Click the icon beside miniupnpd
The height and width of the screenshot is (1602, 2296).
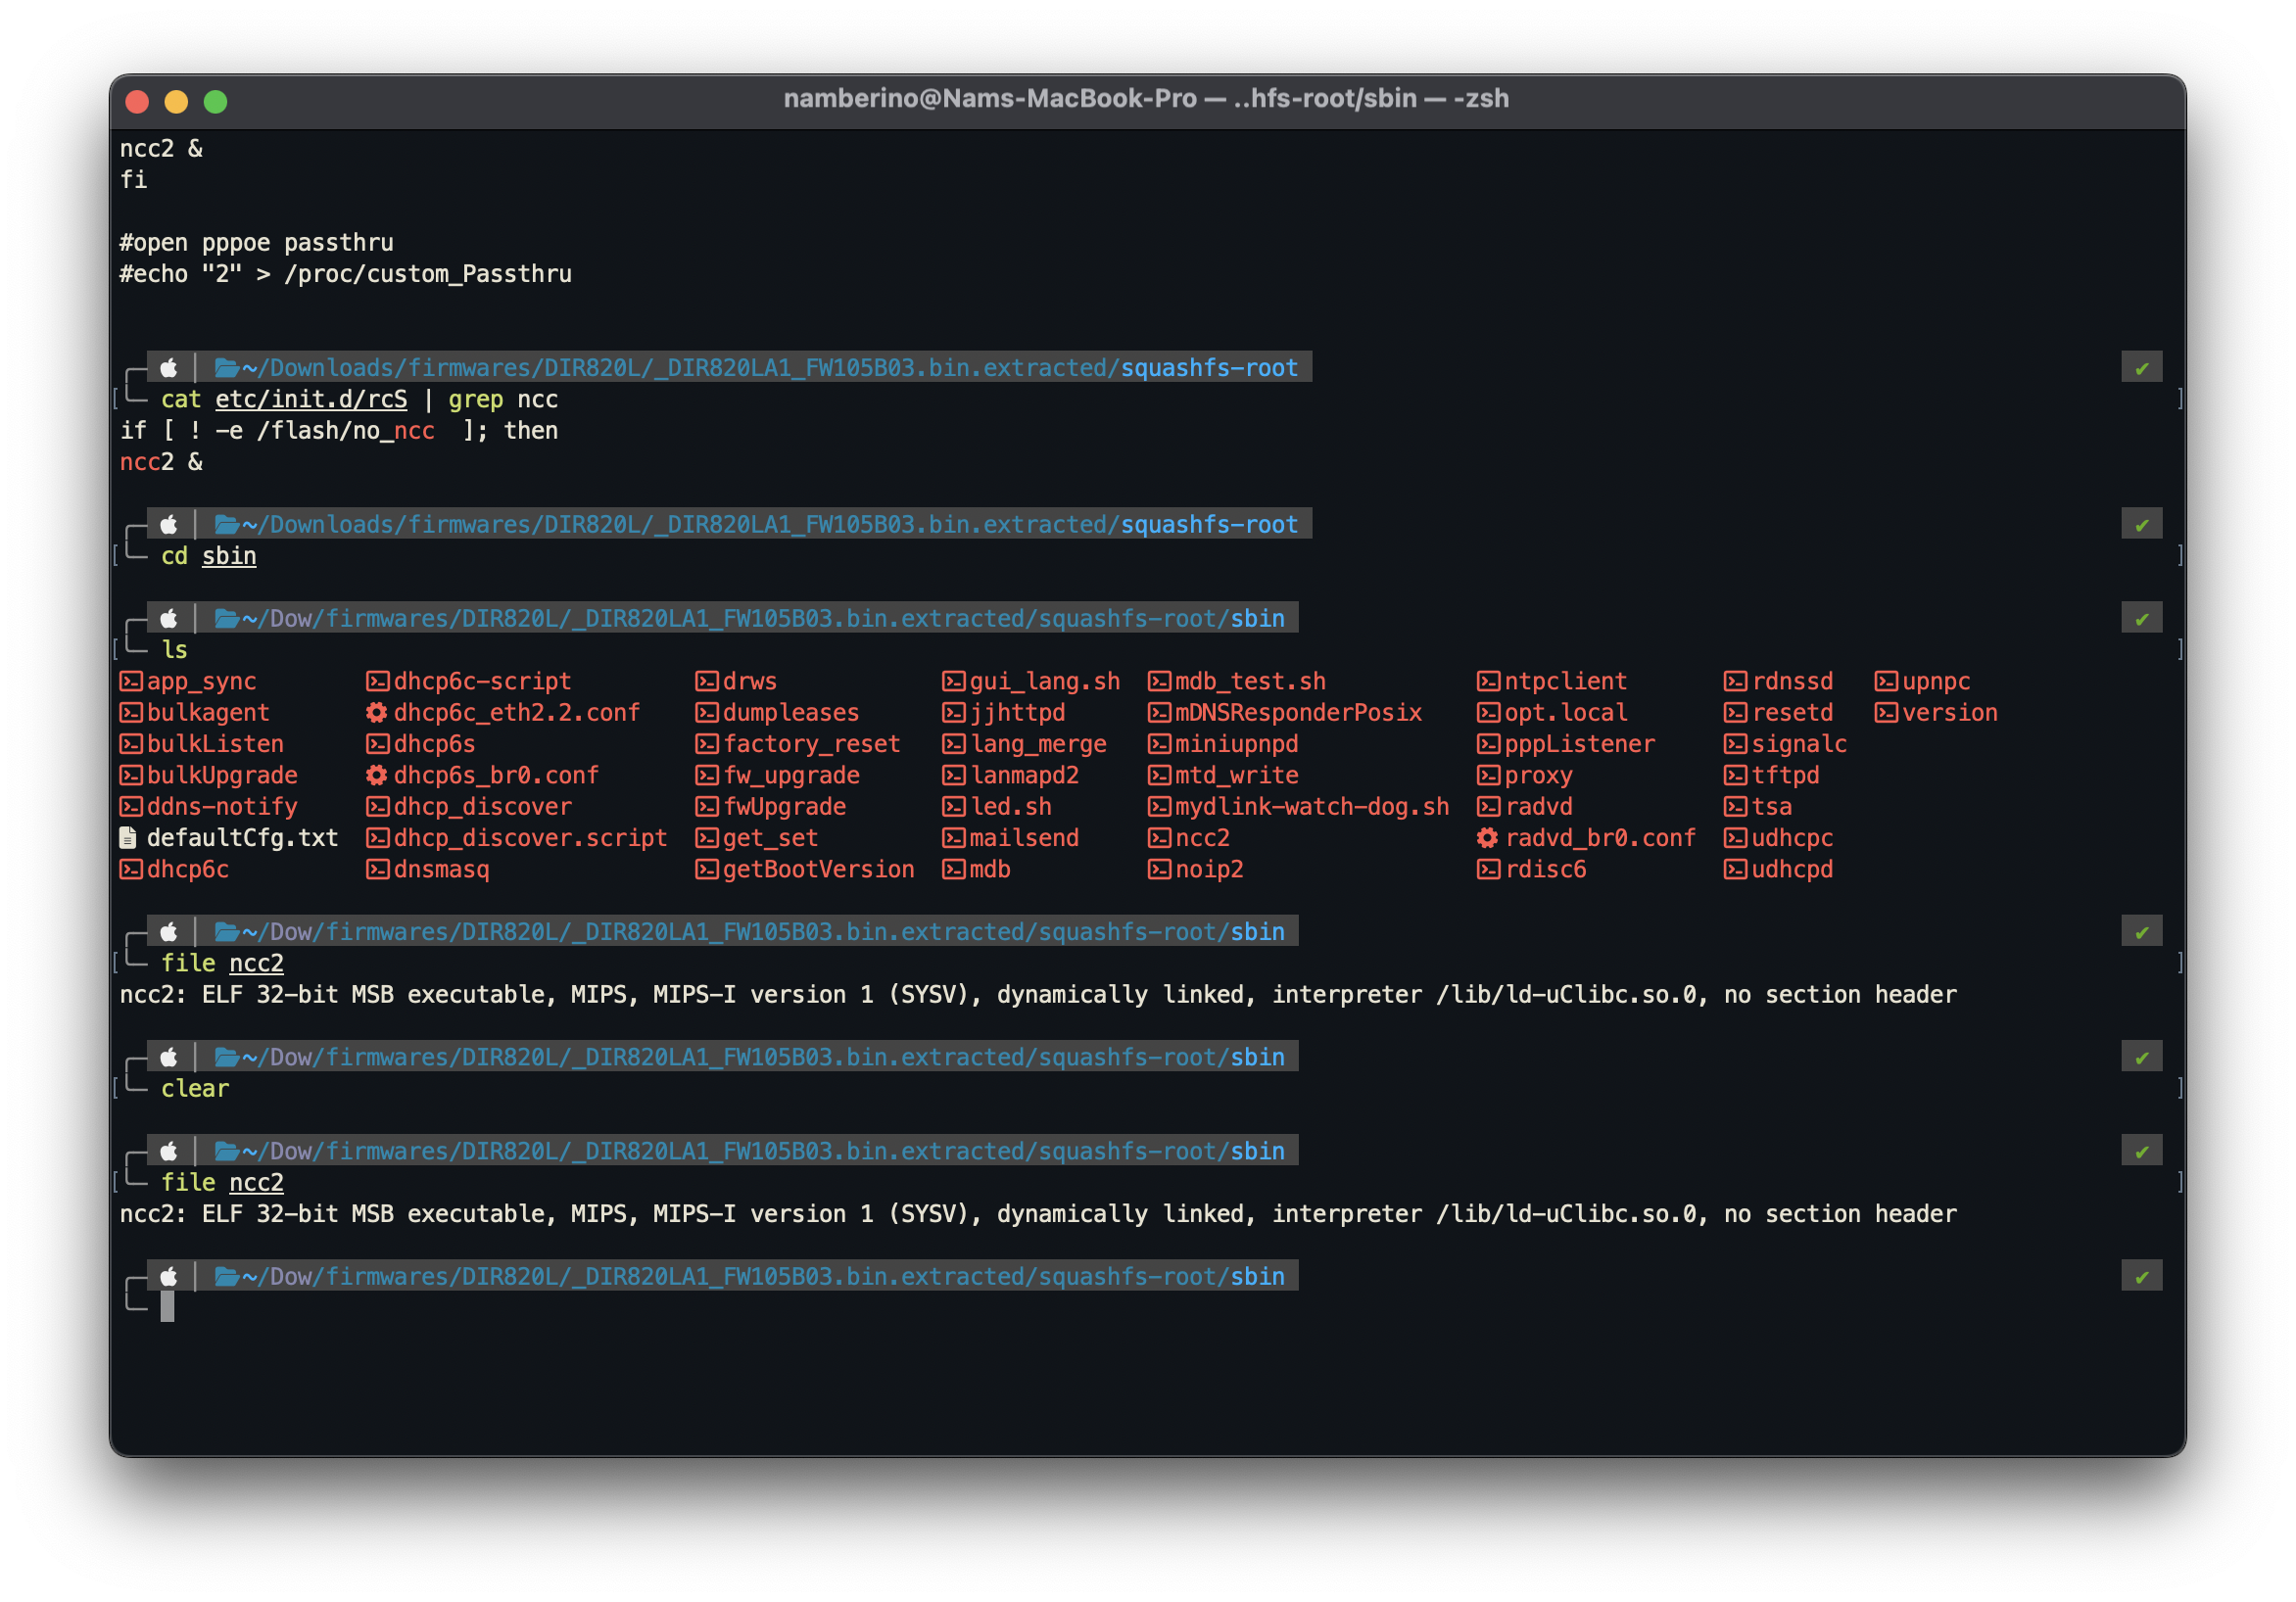click(1159, 744)
